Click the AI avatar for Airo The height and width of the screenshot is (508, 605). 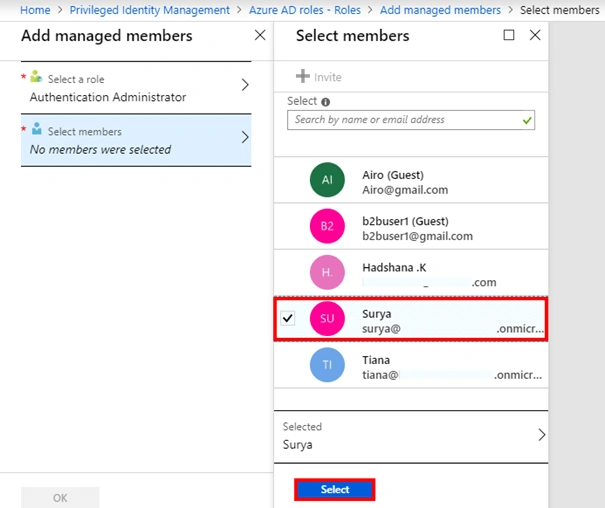[327, 180]
